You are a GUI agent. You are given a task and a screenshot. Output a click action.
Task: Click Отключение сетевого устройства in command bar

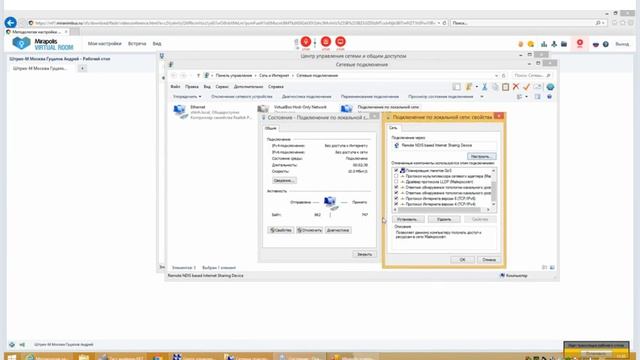[x=242, y=97]
